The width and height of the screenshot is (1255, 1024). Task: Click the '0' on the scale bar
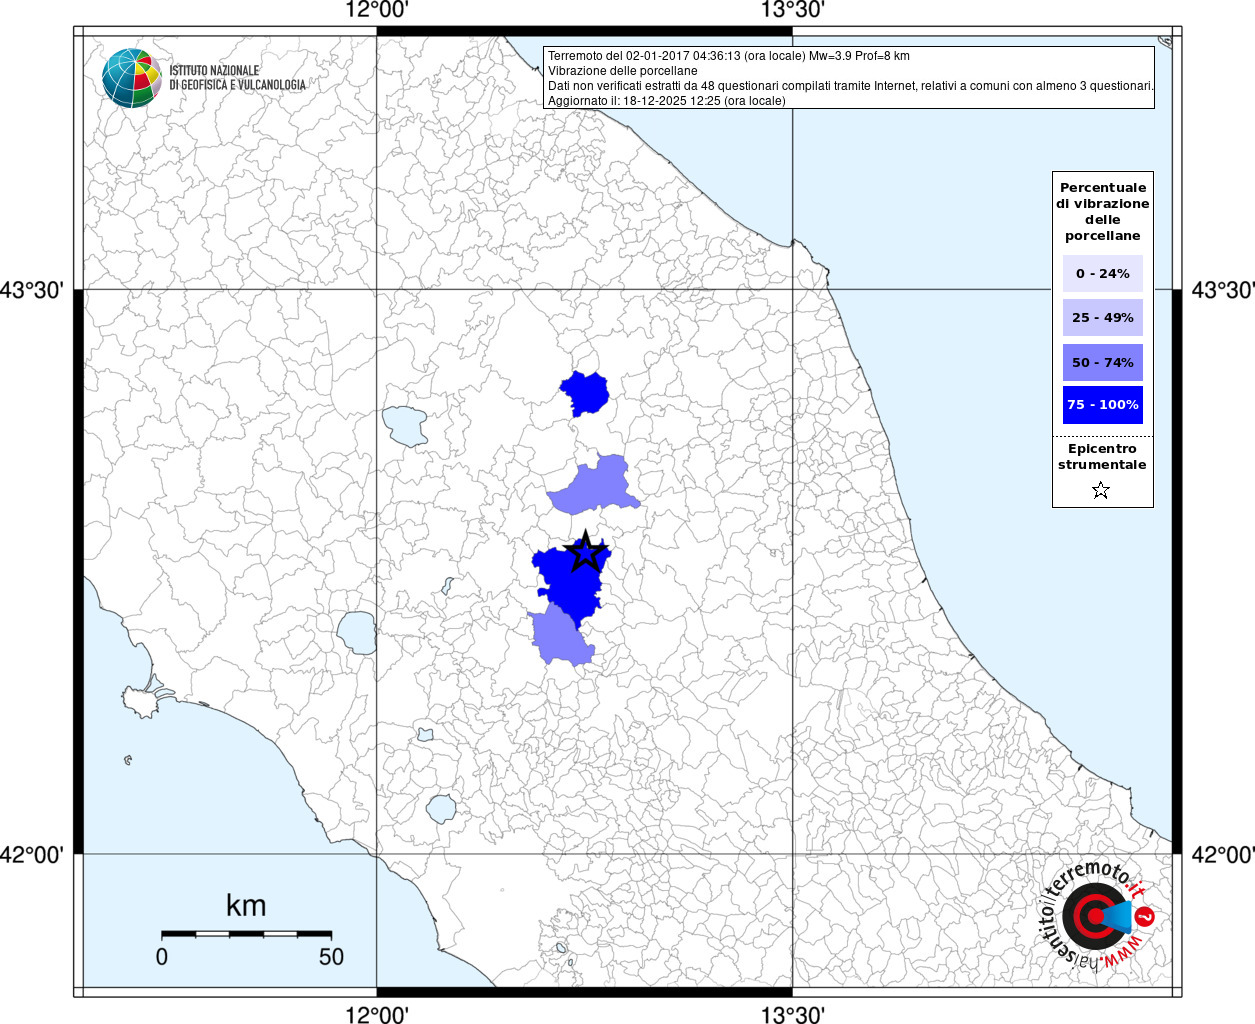click(162, 957)
